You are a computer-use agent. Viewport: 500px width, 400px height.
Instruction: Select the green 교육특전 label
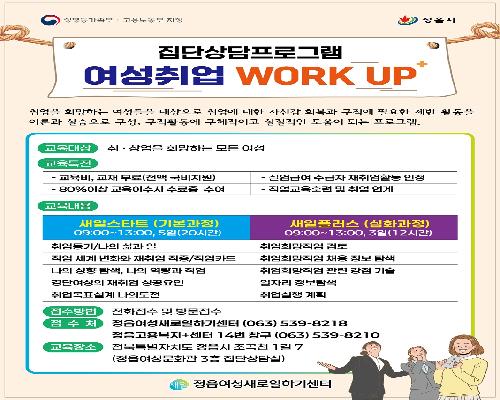[68, 163]
